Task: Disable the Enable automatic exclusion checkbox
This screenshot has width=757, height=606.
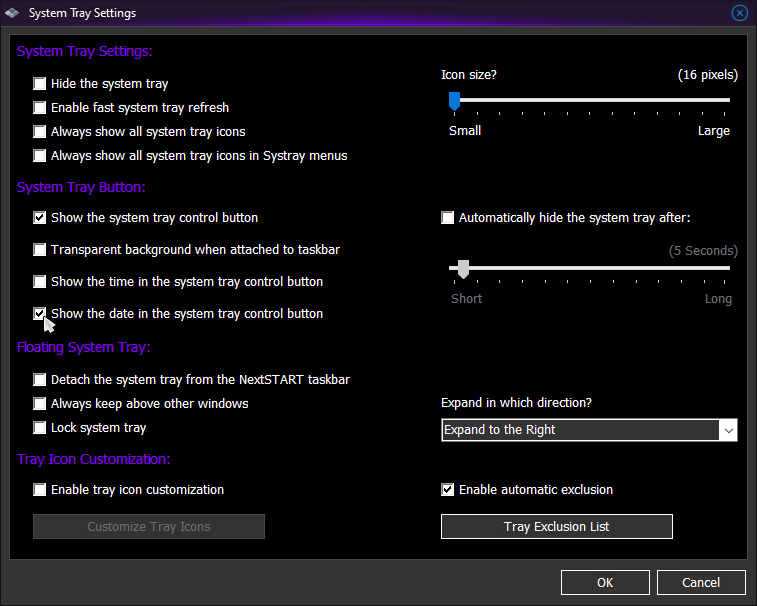Action: tap(448, 490)
